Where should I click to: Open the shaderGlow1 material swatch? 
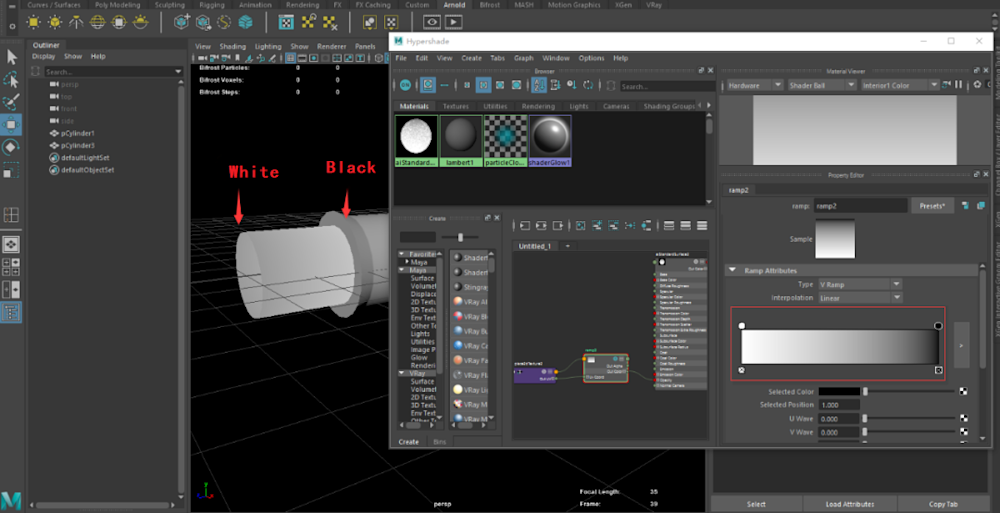point(549,136)
